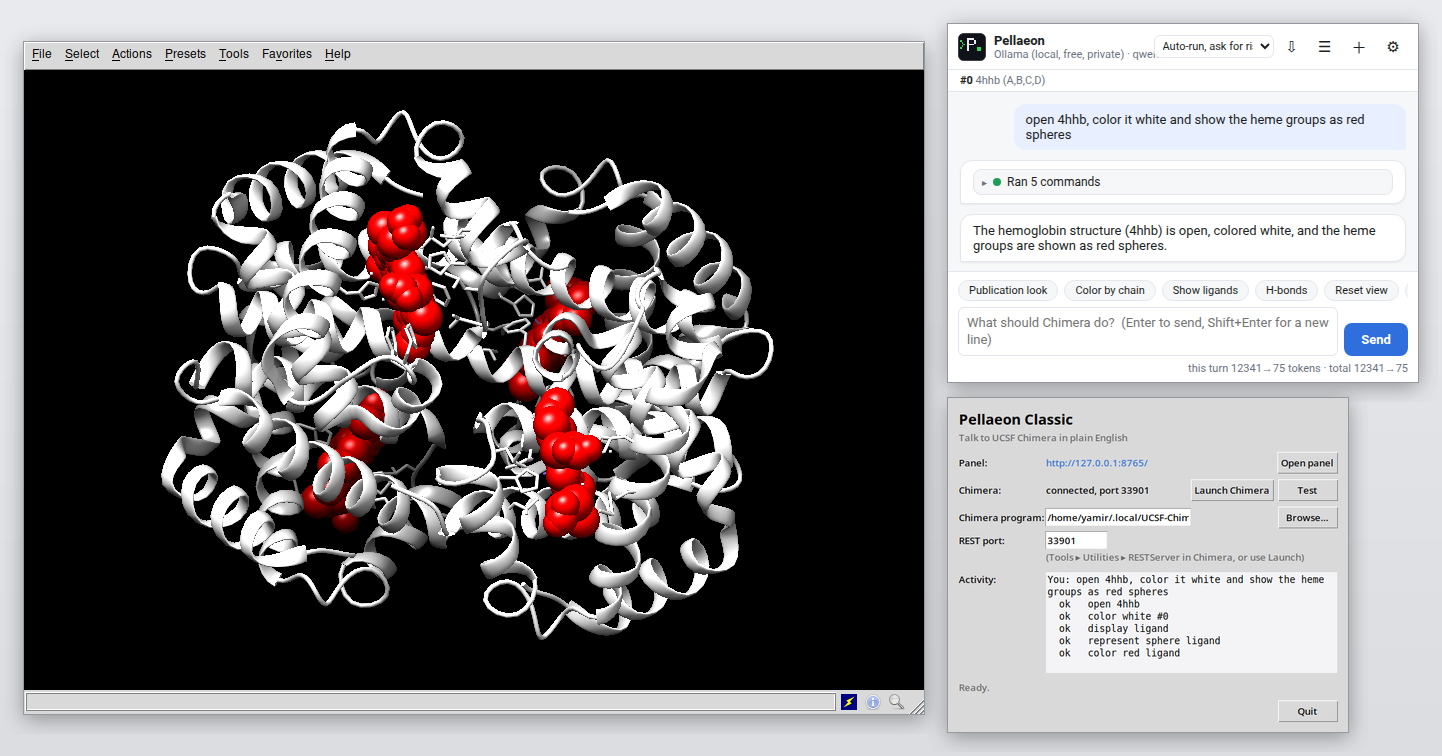Viewport: 1442px width, 756px height.
Task: Open Pellaeon settings gear
Action: [x=1393, y=47]
